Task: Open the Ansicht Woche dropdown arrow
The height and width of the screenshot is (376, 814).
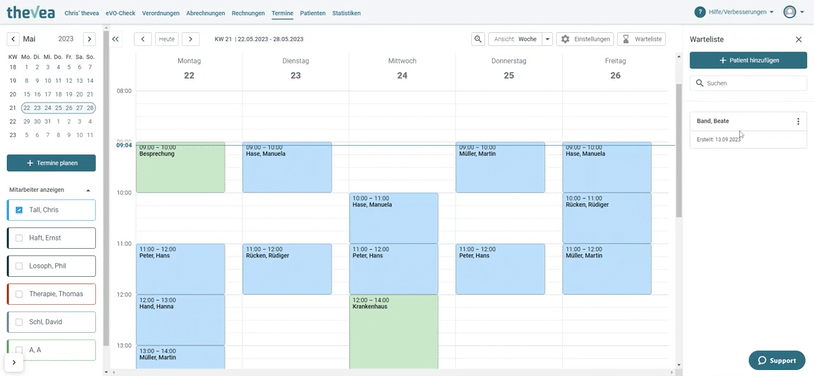Action: point(547,39)
